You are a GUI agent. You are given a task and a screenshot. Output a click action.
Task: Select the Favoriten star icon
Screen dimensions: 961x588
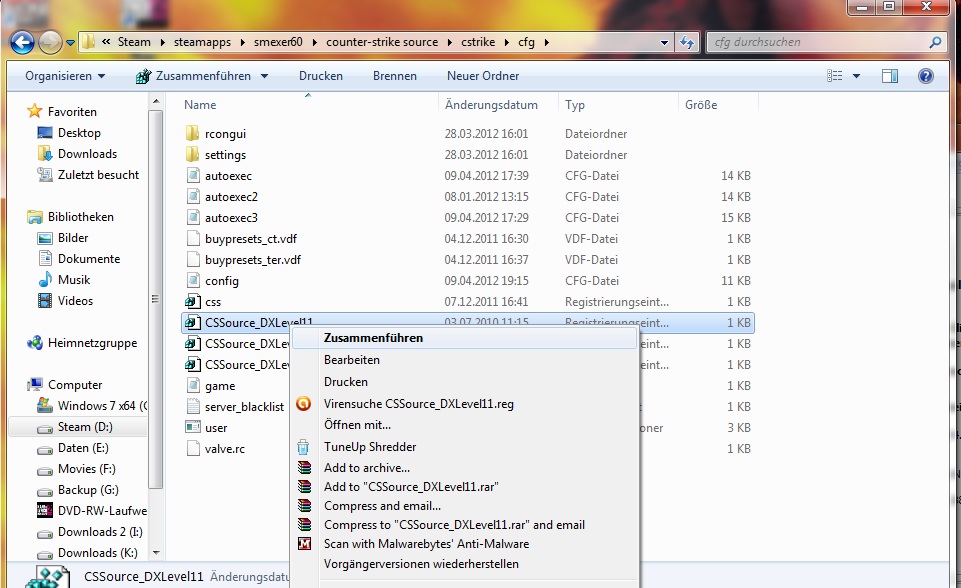pos(34,111)
